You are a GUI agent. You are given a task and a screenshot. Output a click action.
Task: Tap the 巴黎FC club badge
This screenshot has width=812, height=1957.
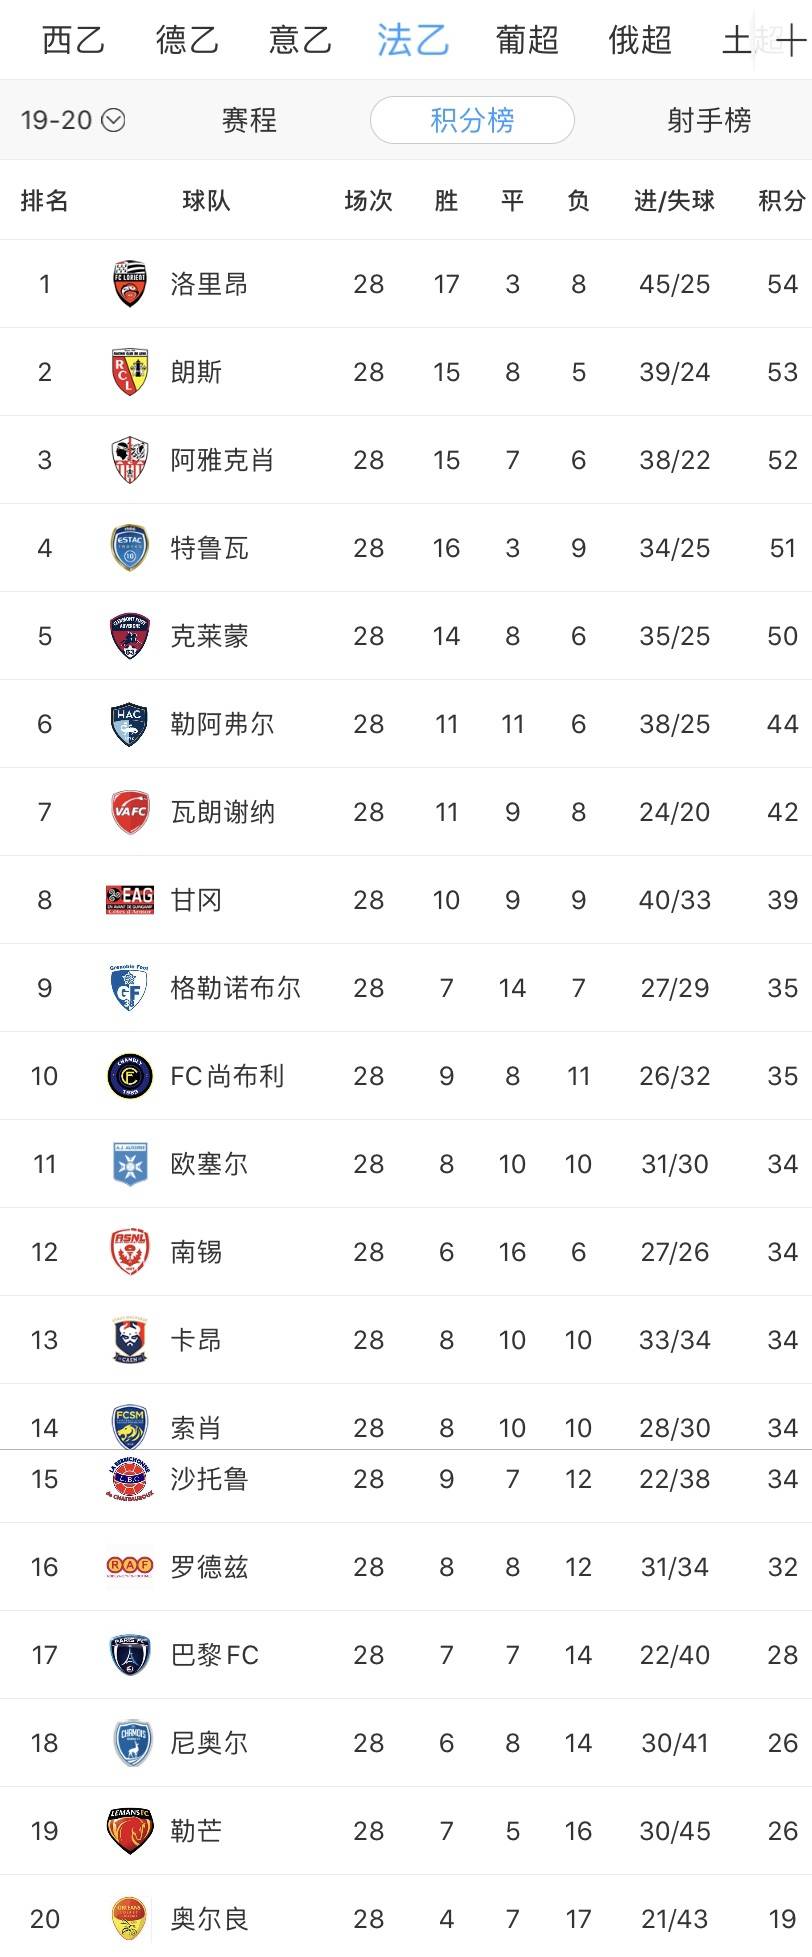click(129, 1655)
